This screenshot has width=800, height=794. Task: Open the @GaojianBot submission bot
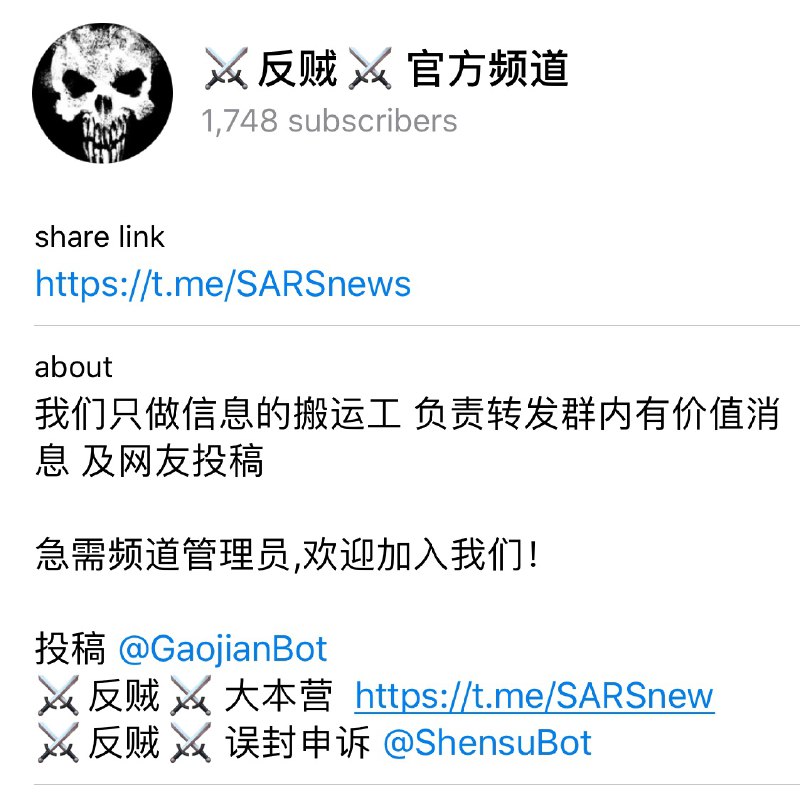(222, 649)
